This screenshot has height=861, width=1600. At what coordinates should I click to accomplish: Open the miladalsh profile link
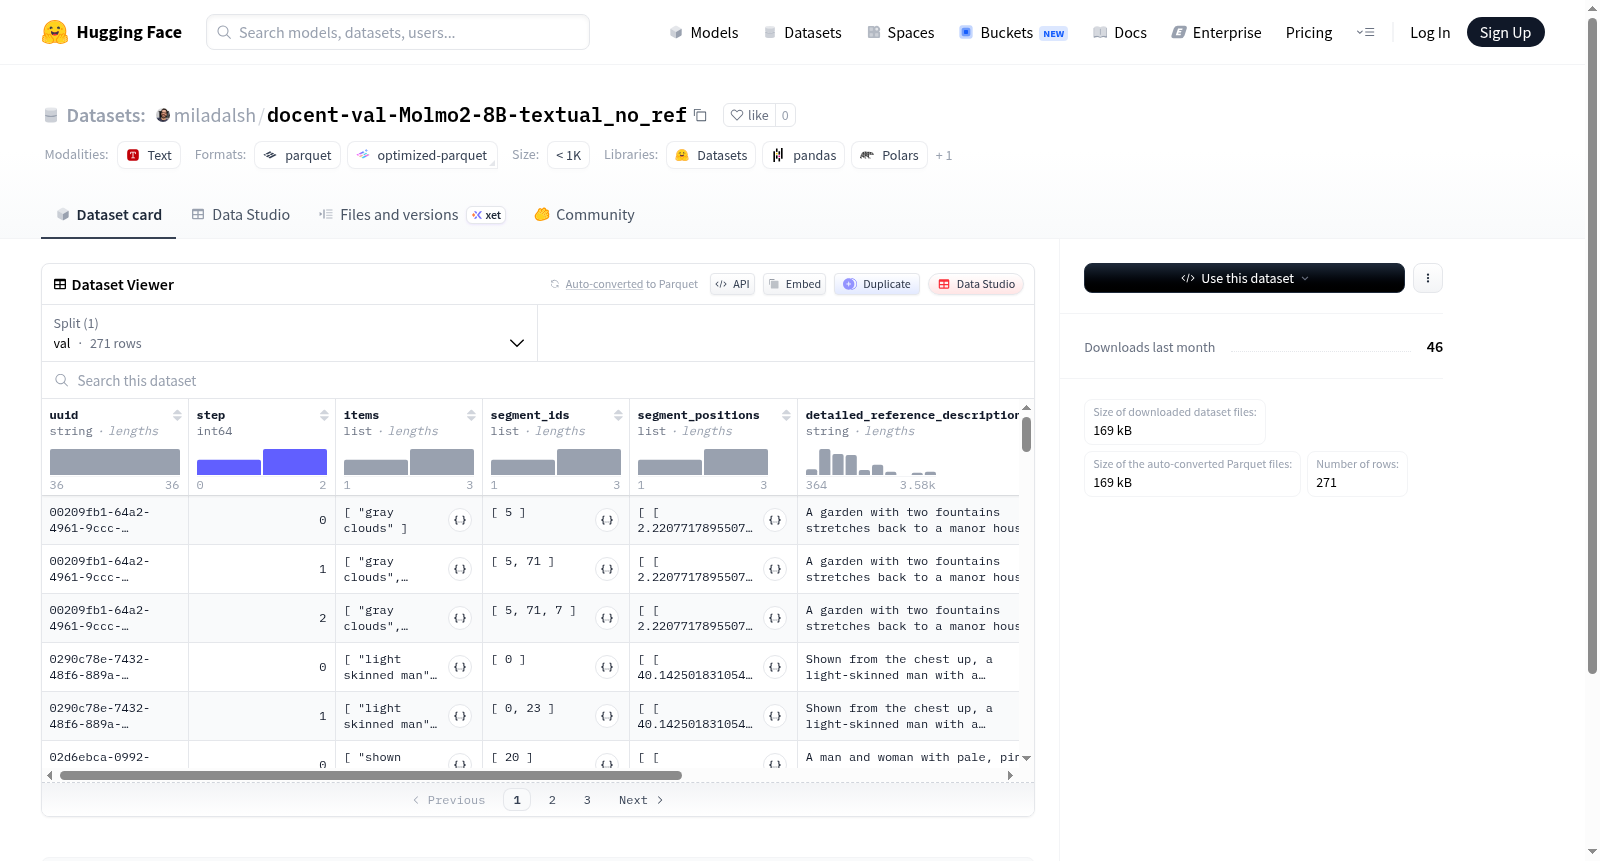point(215,115)
